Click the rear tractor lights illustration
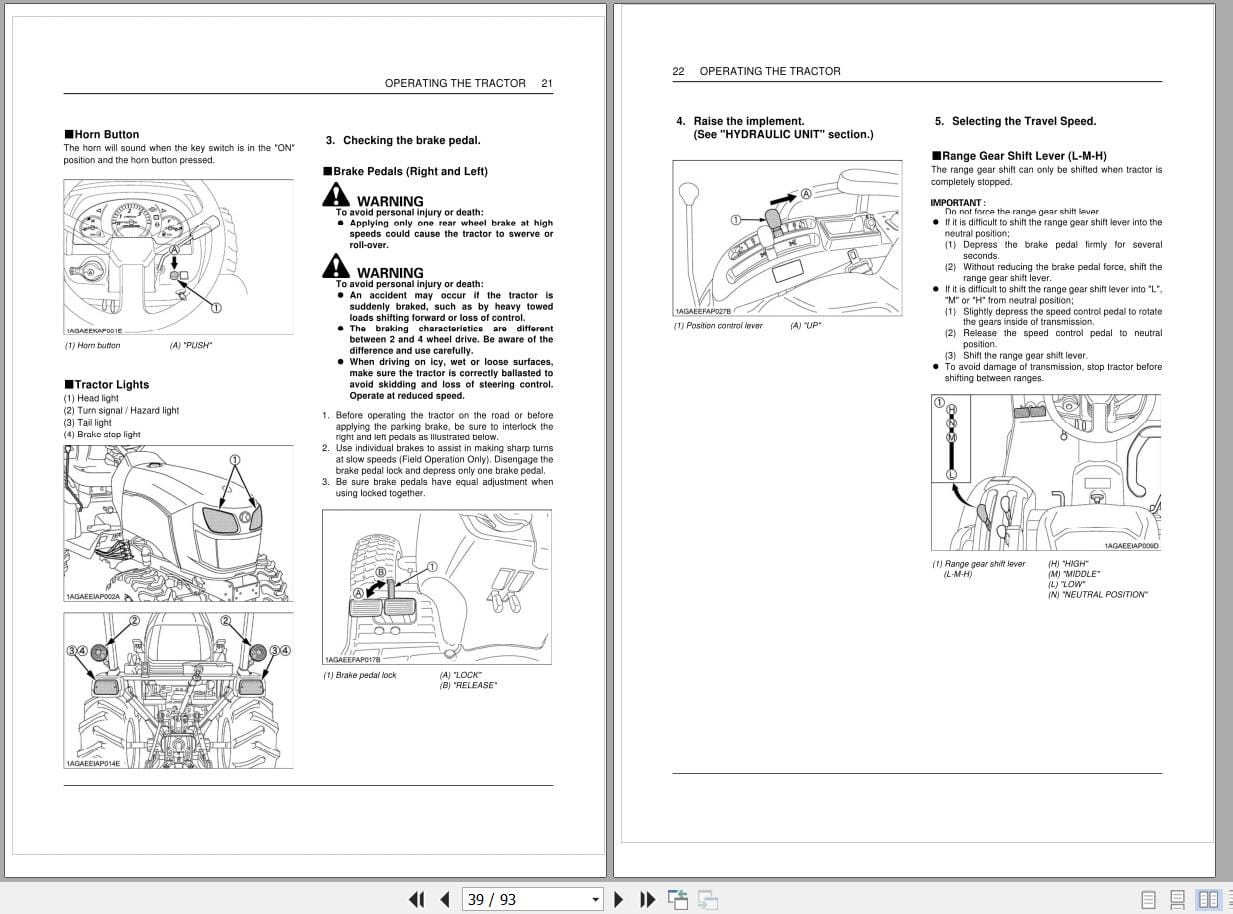Screen dimensions: 1233x914 (178, 690)
